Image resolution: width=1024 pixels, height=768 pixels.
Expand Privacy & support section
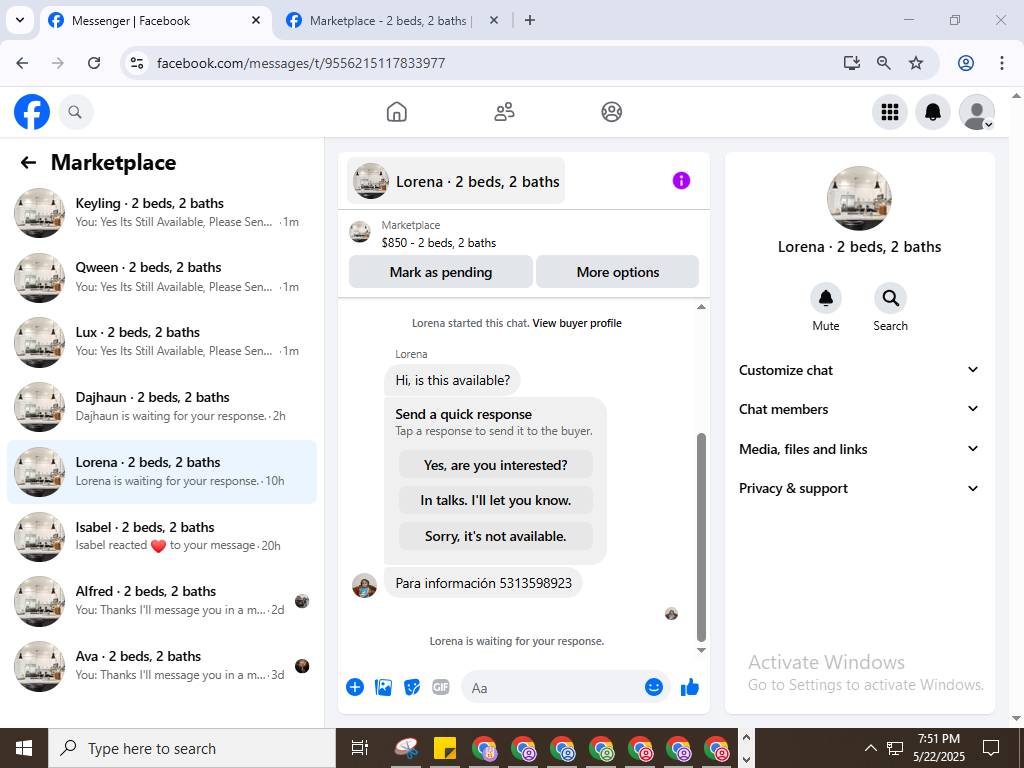pyautogui.click(x=859, y=488)
